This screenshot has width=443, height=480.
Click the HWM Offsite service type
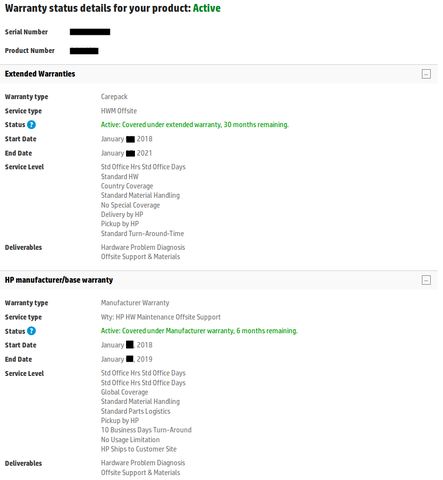tap(119, 111)
